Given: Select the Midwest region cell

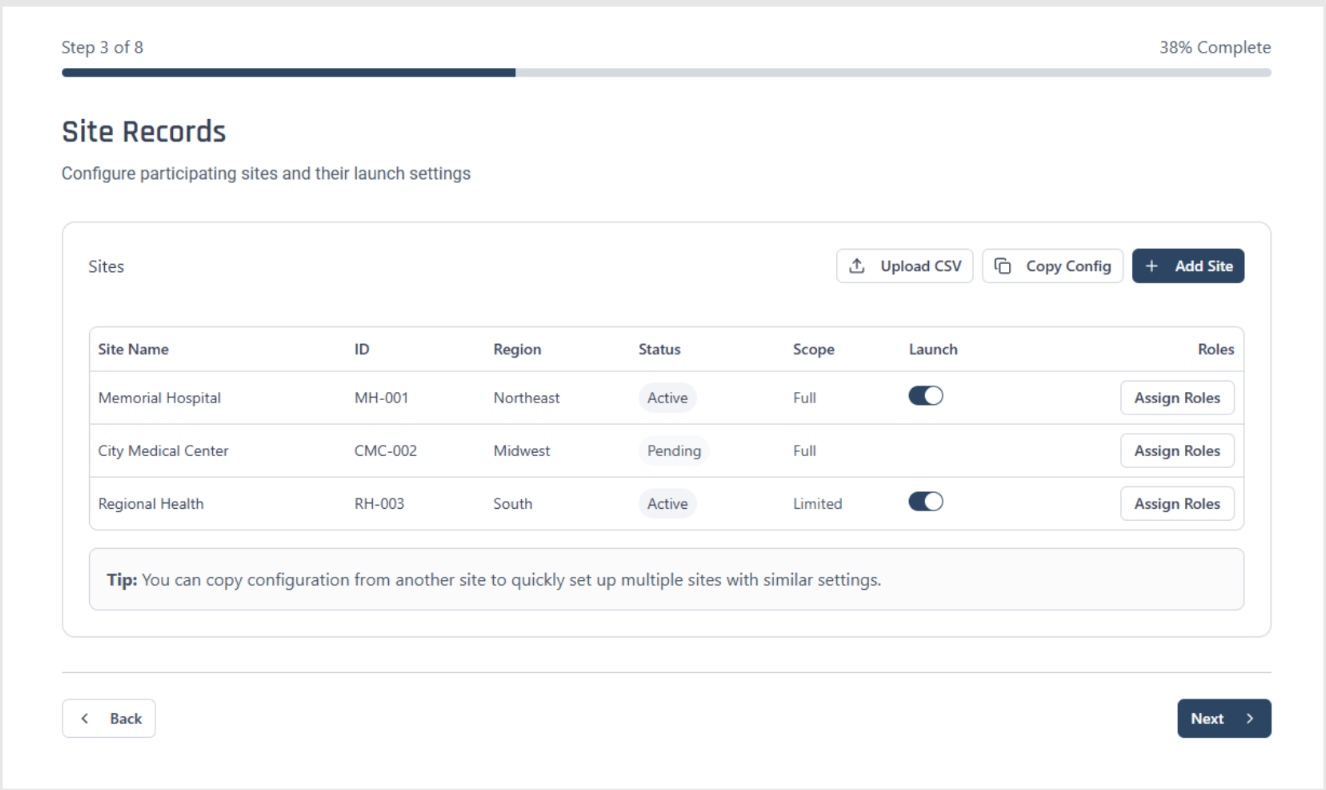Looking at the screenshot, I should [x=521, y=451].
